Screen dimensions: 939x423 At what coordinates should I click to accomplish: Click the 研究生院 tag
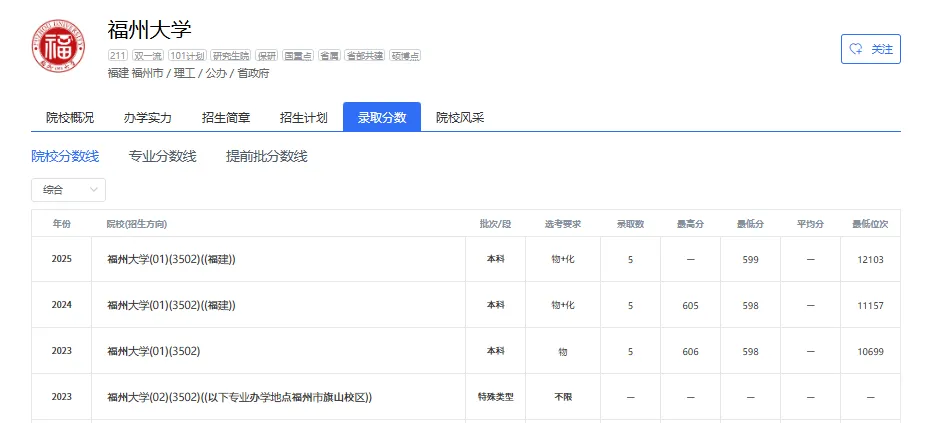point(231,56)
